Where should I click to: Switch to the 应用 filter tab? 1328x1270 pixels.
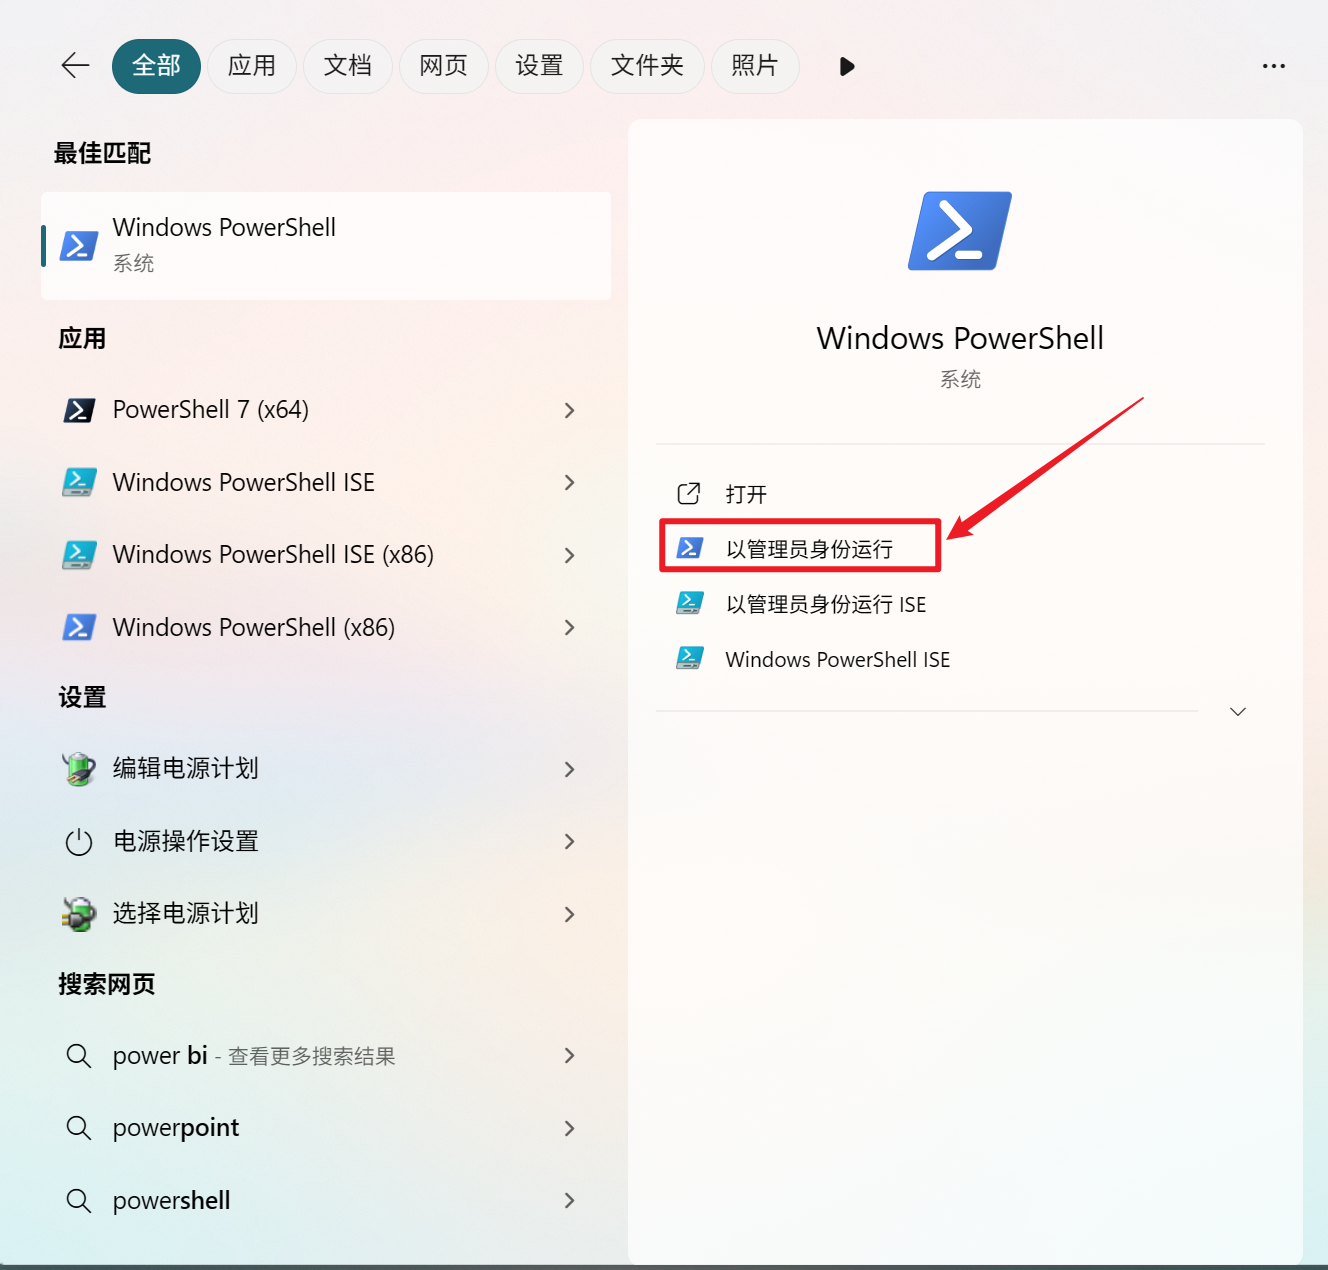tap(252, 66)
